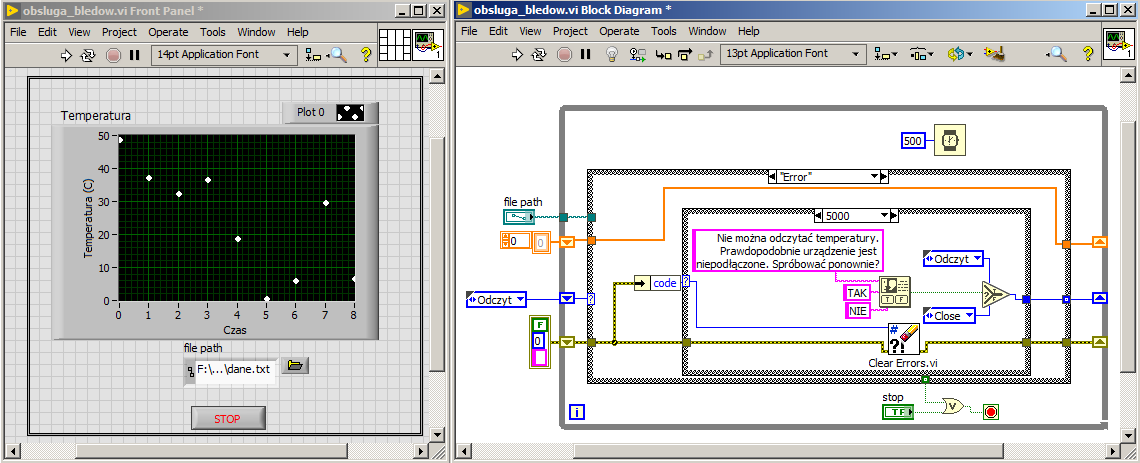The image size is (1140, 463).
Task: Select the Clear Errors.vi node
Action: tap(903, 339)
